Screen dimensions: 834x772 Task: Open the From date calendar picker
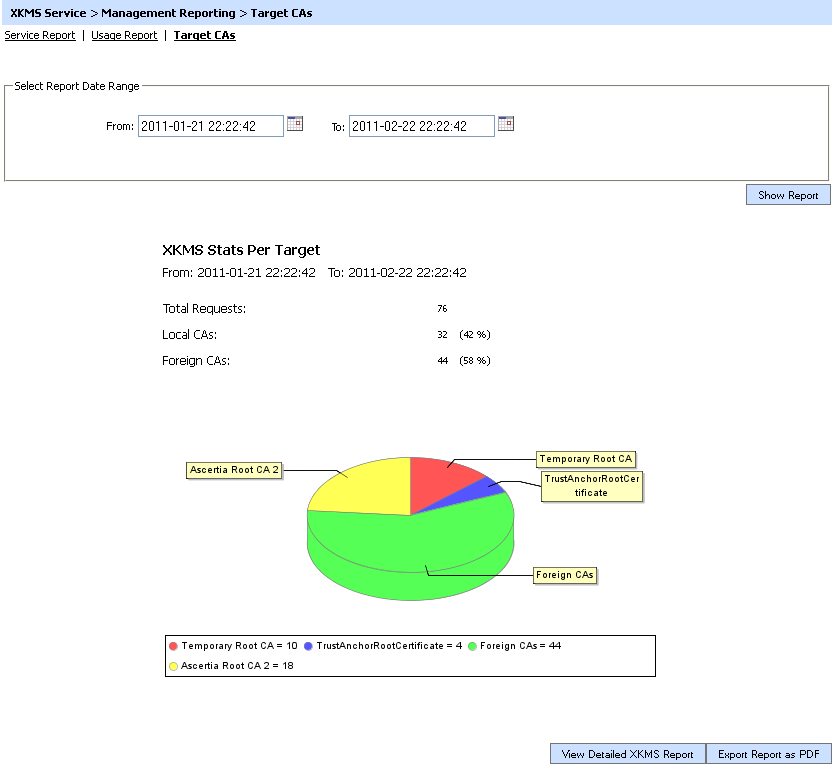295,124
